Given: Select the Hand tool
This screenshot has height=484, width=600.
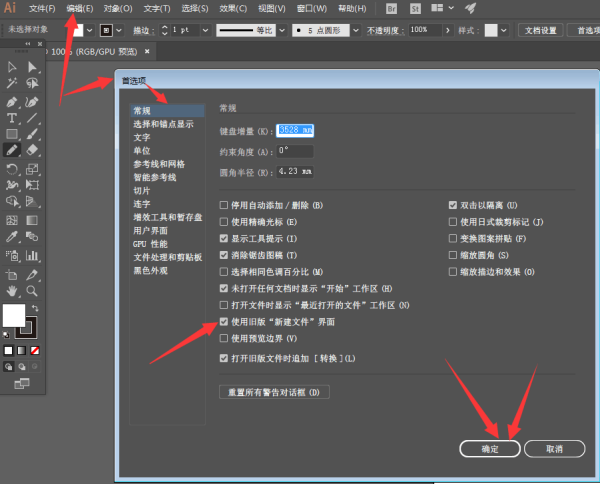Looking at the screenshot, I should point(12,290).
